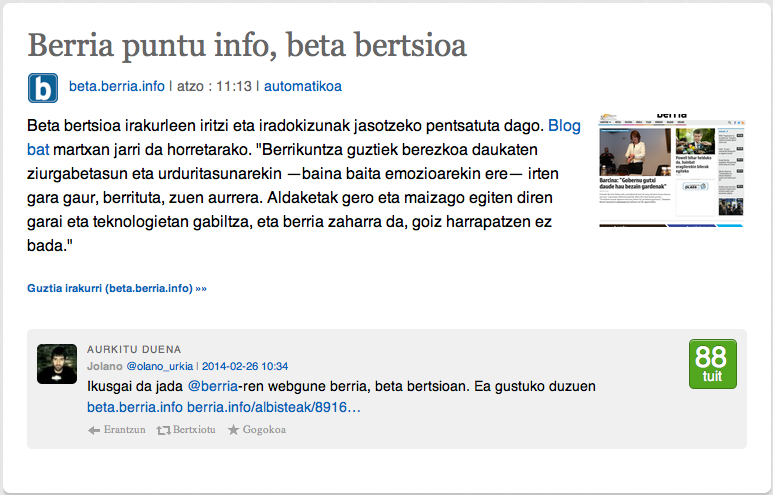This screenshot has height=495, width=773.
Task: Open the @berria mention in tweet
Action: (213, 386)
